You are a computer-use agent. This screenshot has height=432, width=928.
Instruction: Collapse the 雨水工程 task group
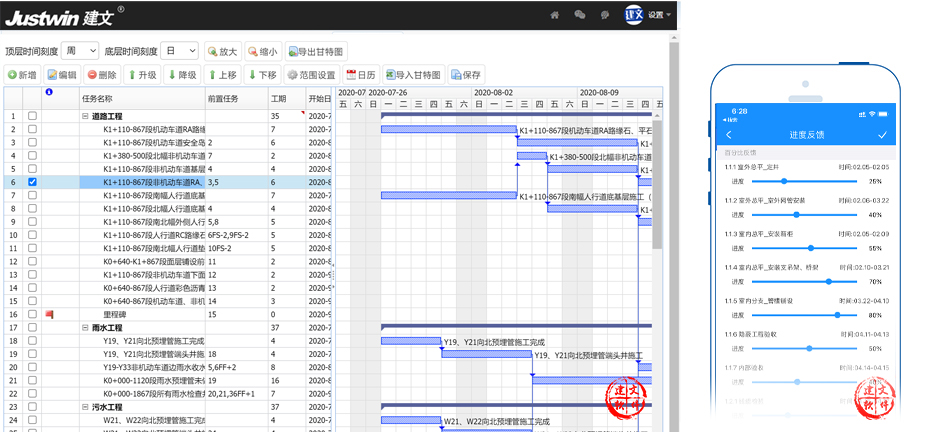tap(85, 327)
